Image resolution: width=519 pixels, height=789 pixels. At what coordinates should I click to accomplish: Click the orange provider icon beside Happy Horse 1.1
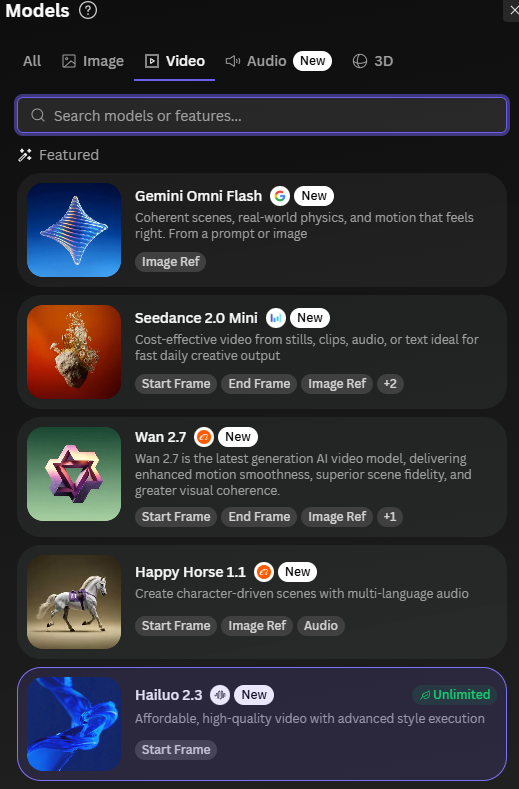point(264,572)
